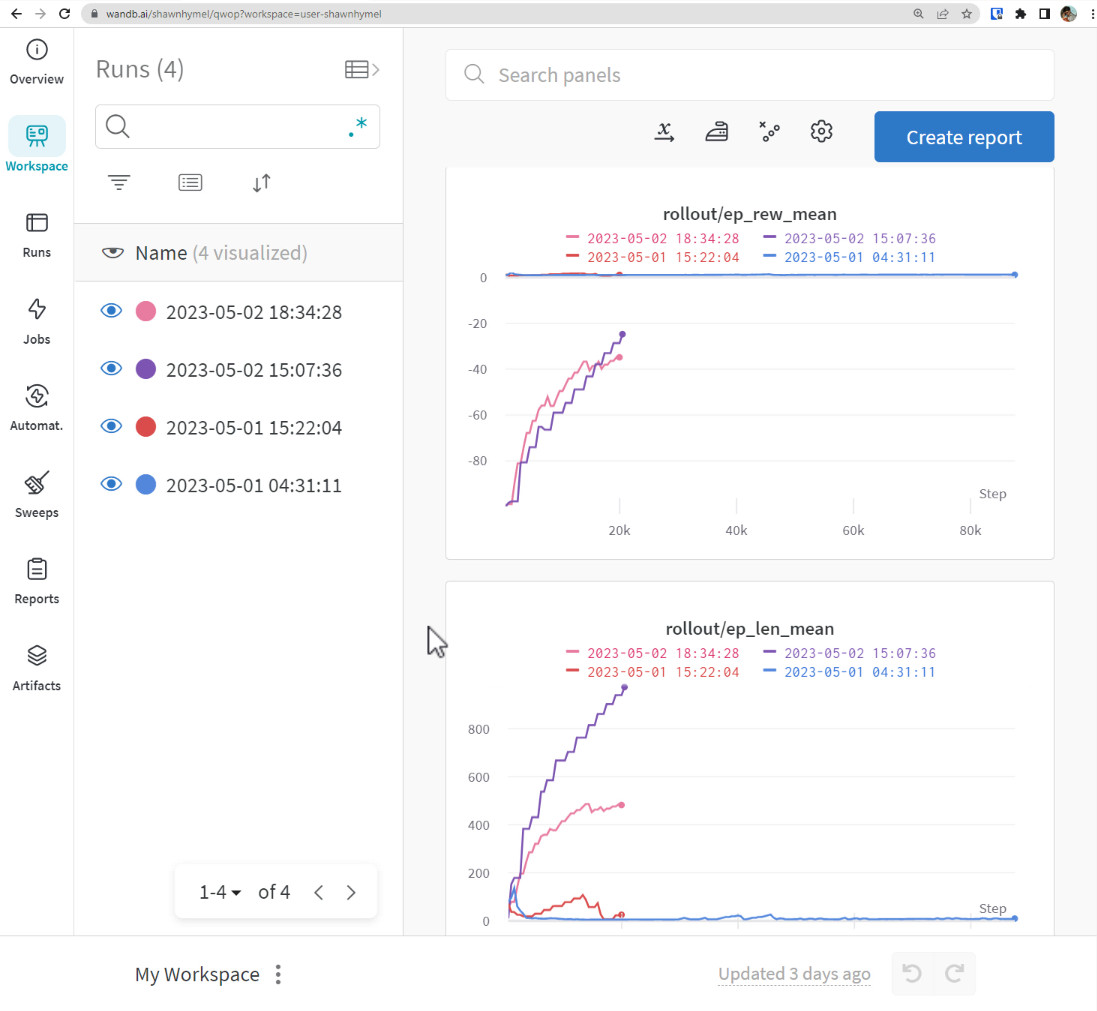Open panel settings gear icon
The width and height of the screenshot is (1097, 1011).
click(x=821, y=132)
